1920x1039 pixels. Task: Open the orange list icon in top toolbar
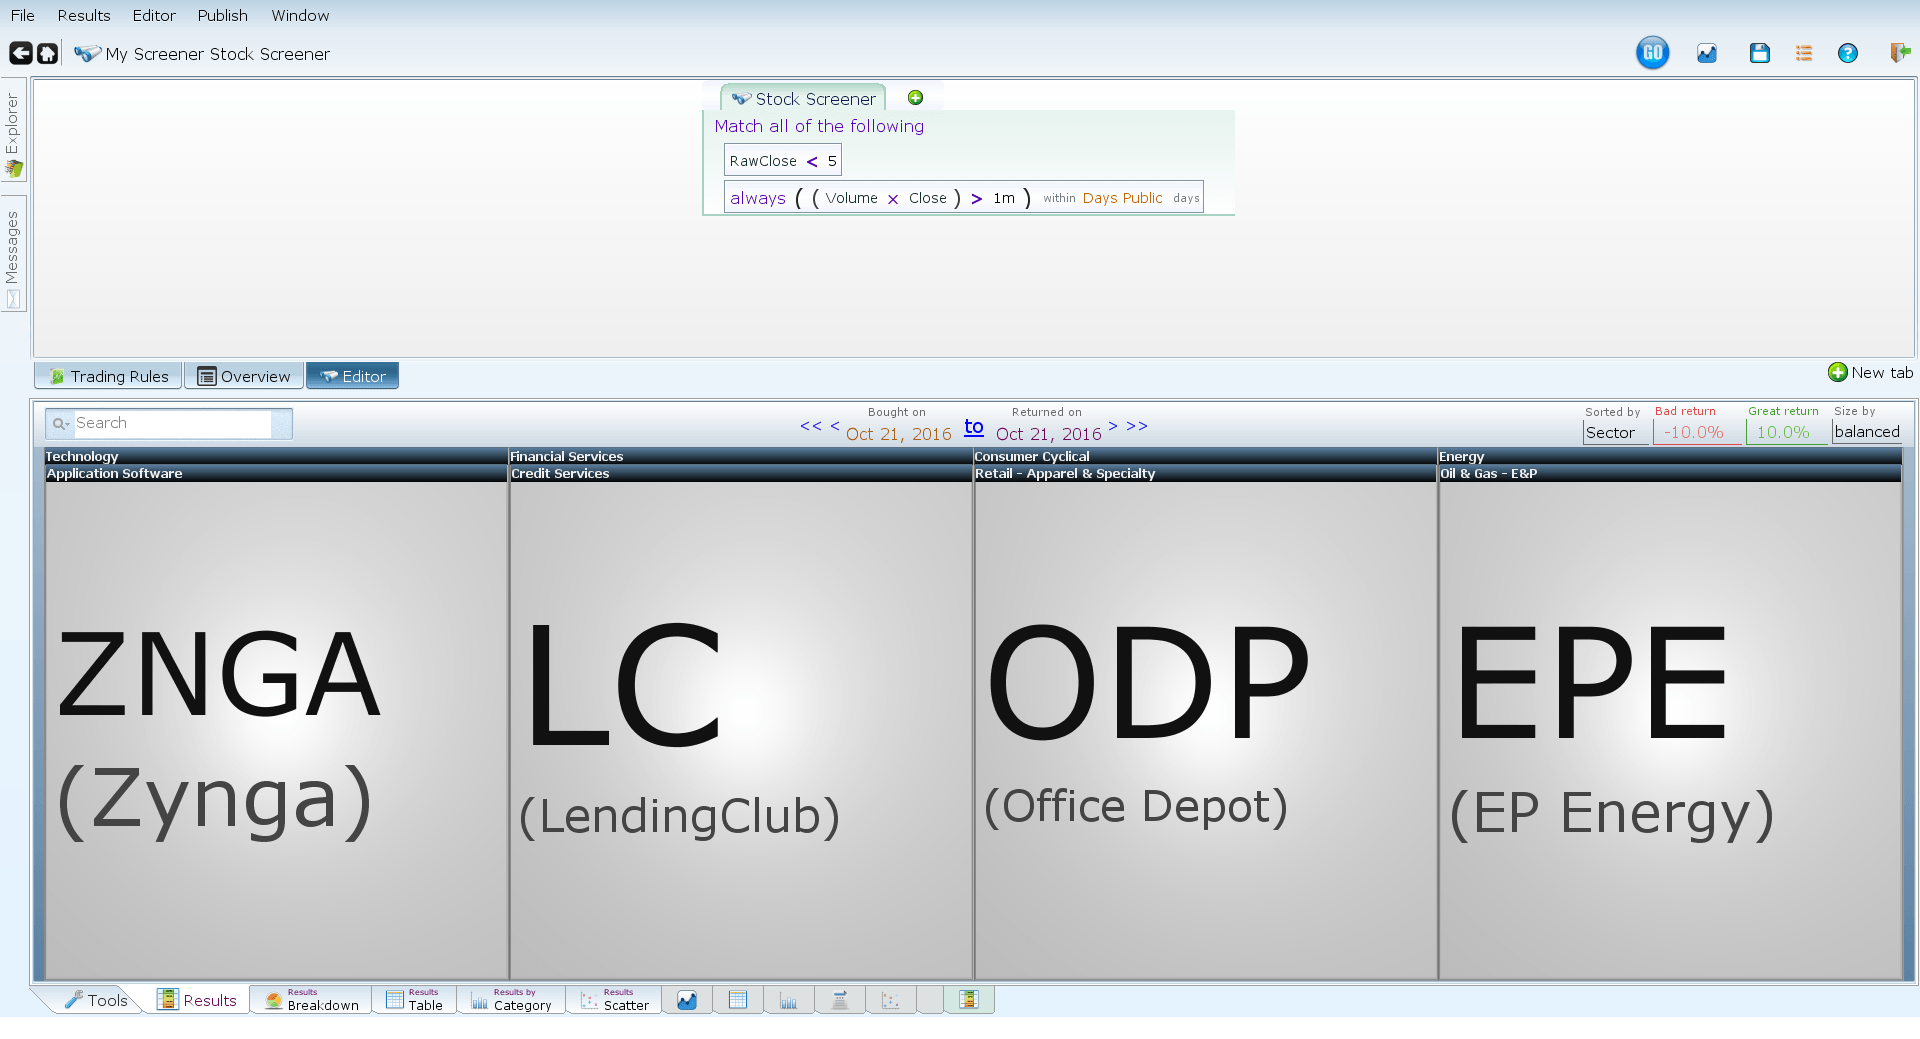(1803, 53)
